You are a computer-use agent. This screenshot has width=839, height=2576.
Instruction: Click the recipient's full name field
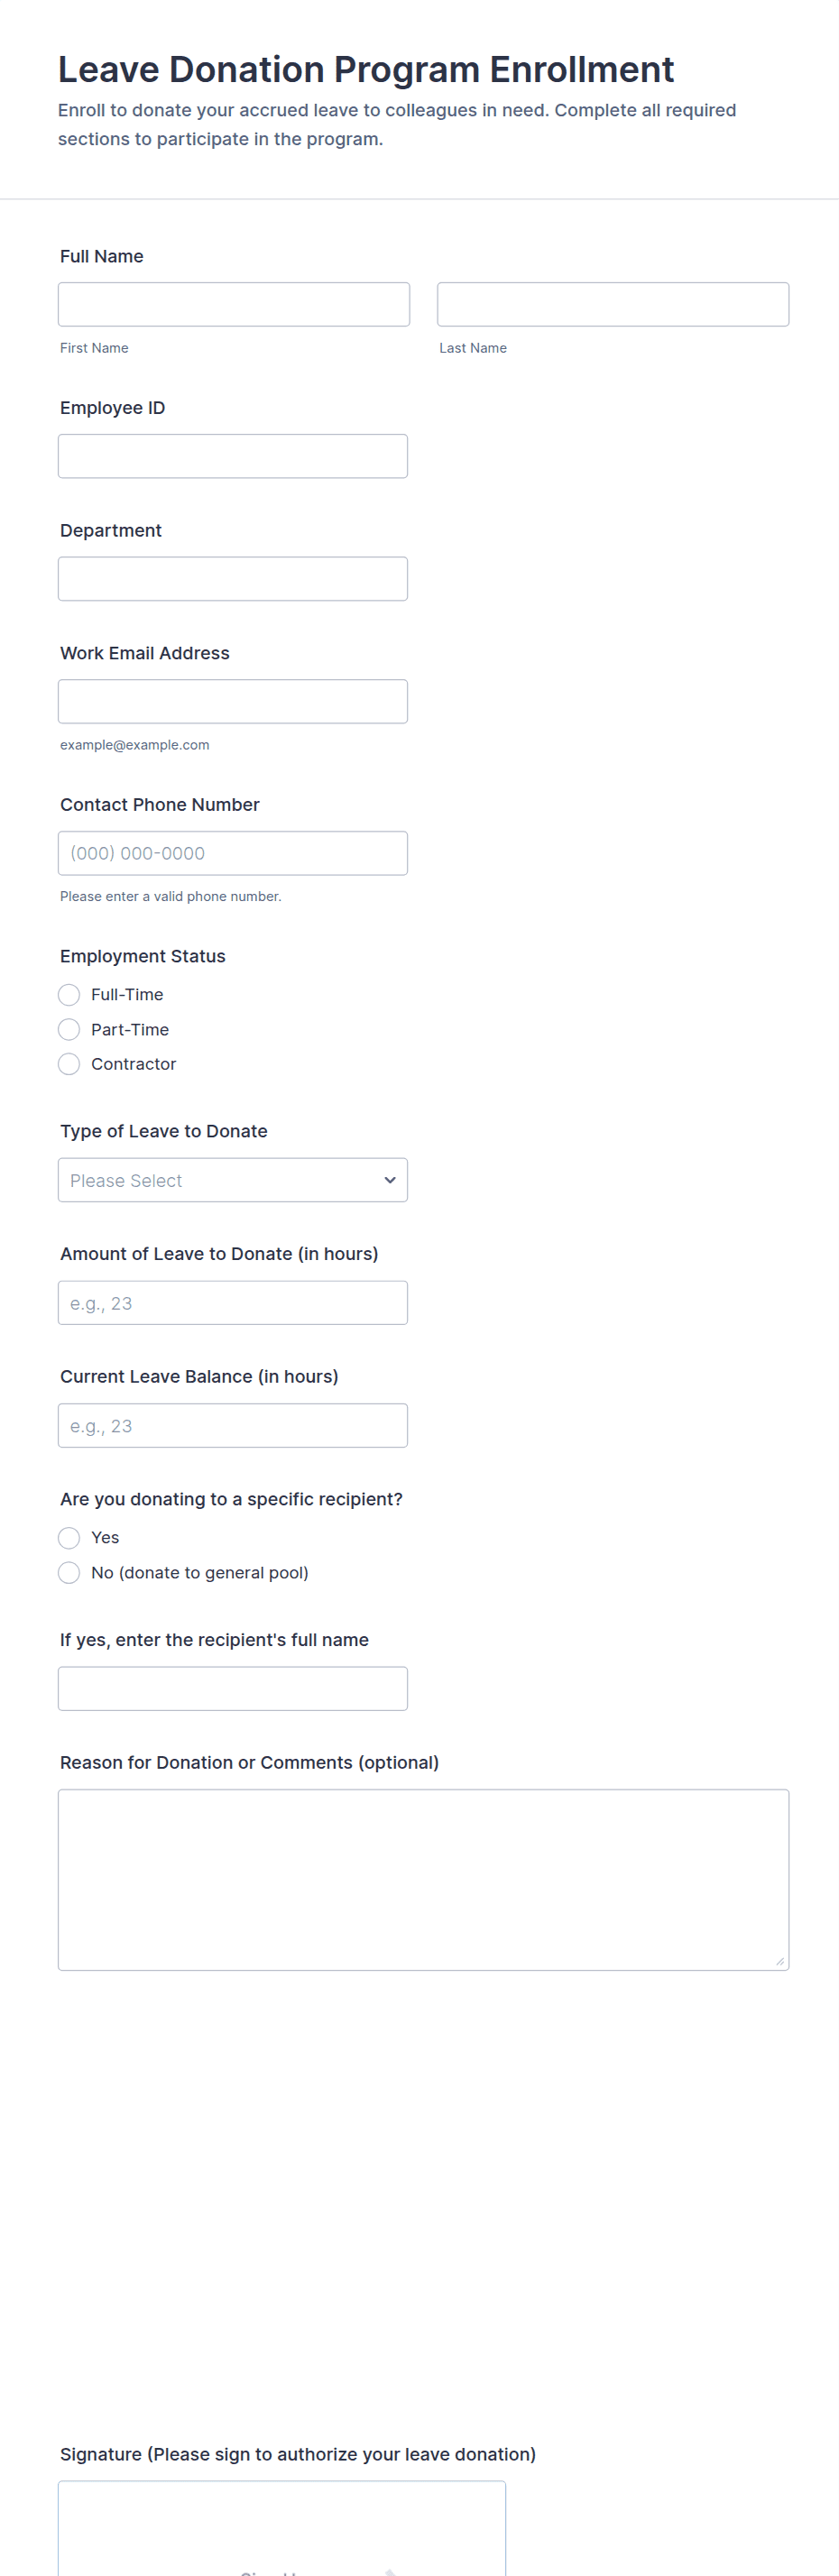pyautogui.click(x=232, y=1688)
